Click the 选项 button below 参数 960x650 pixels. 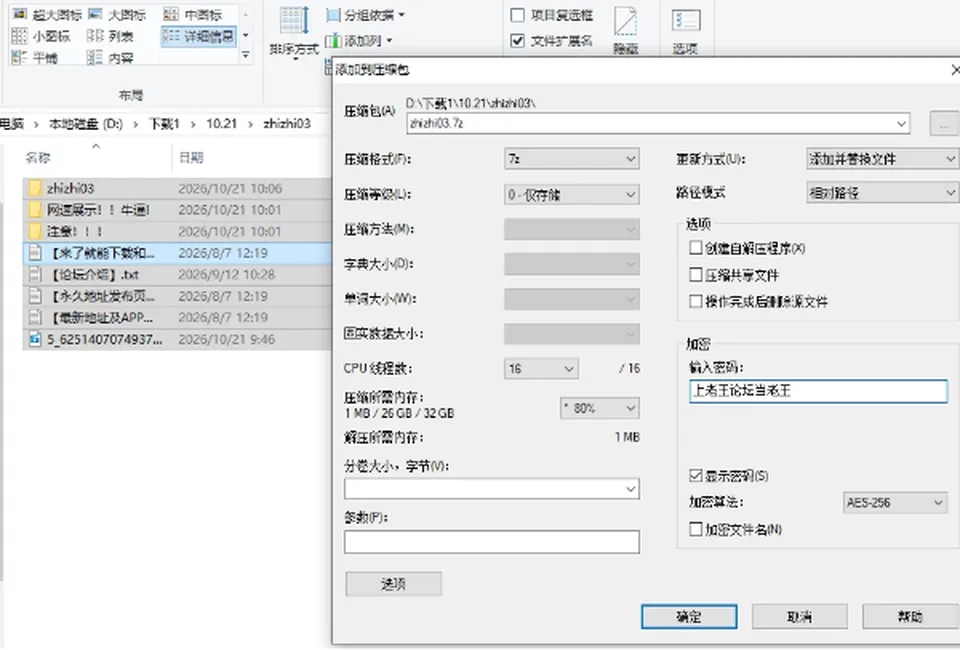[394, 584]
